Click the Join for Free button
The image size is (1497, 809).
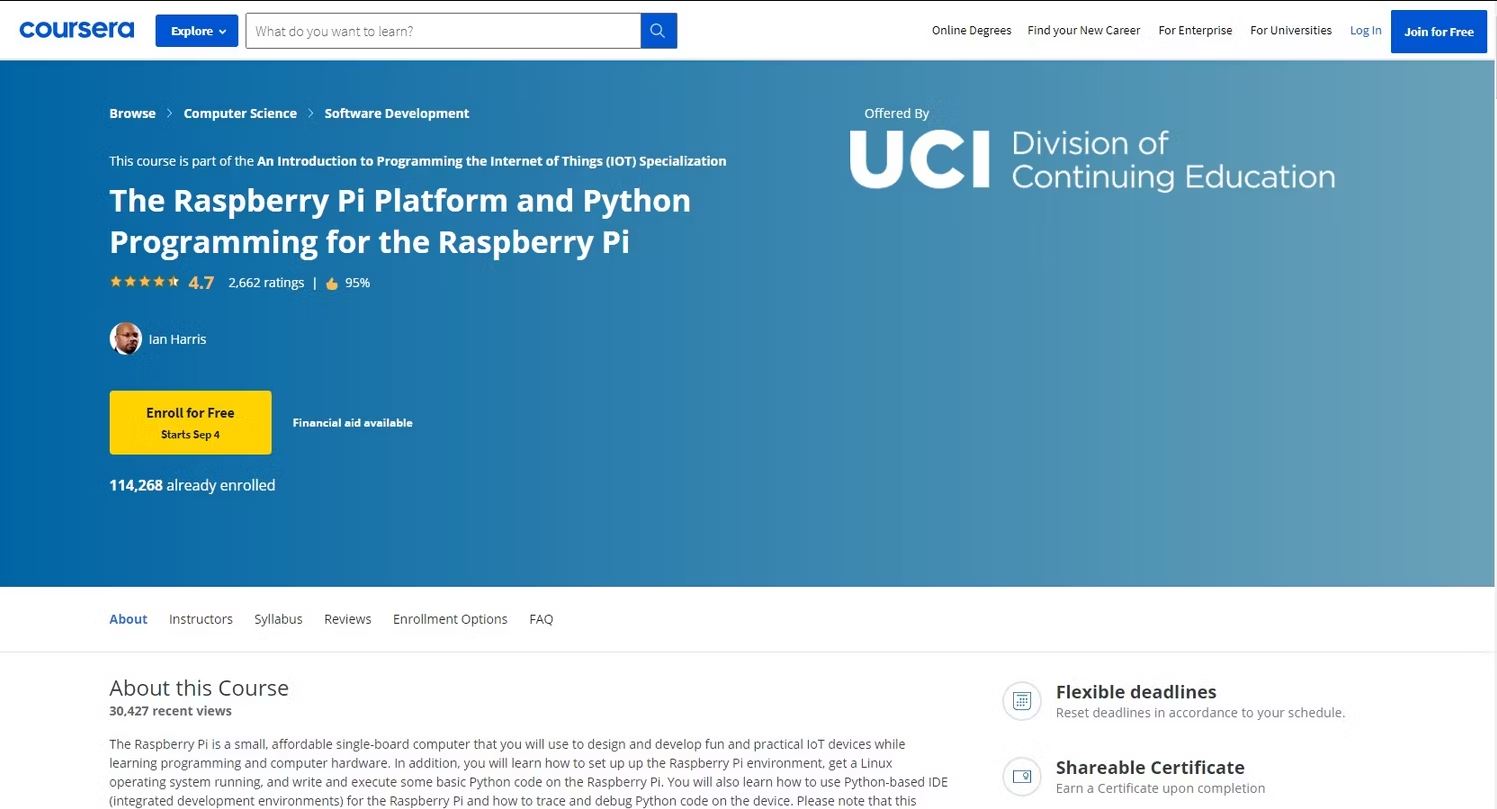(x=1439, y=31)
